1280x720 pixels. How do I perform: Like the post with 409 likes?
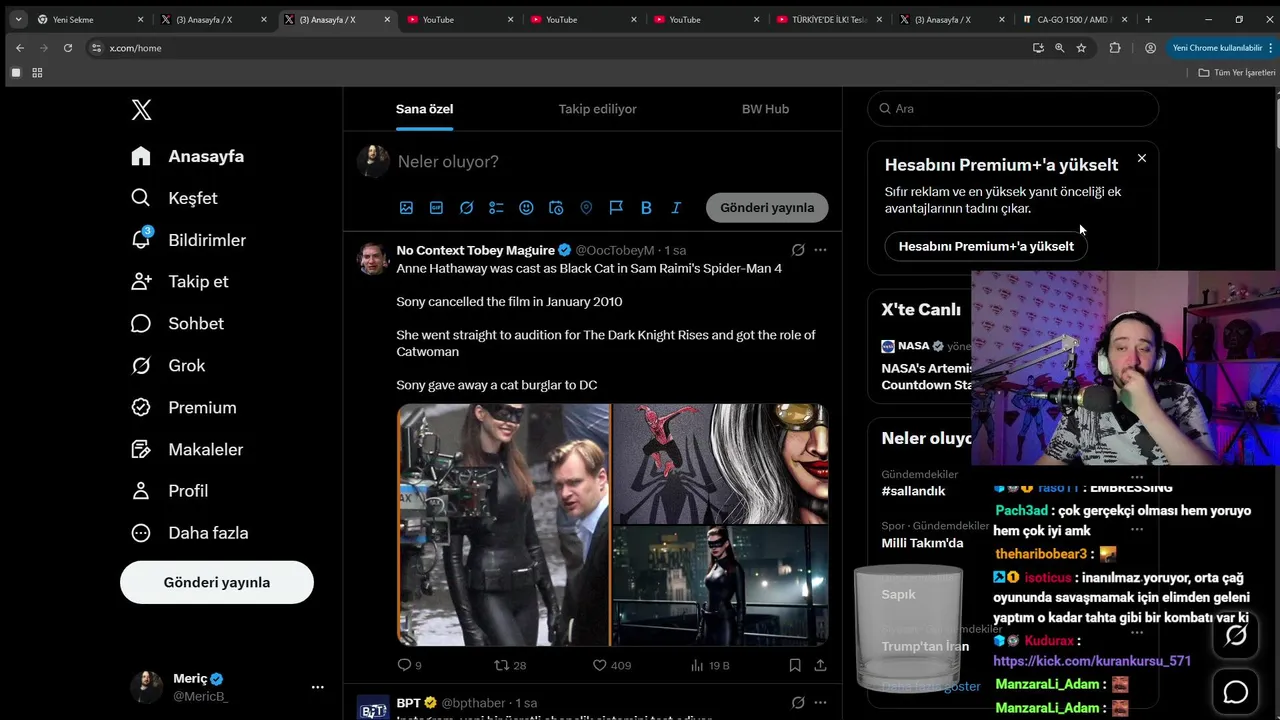pos(611,665)
